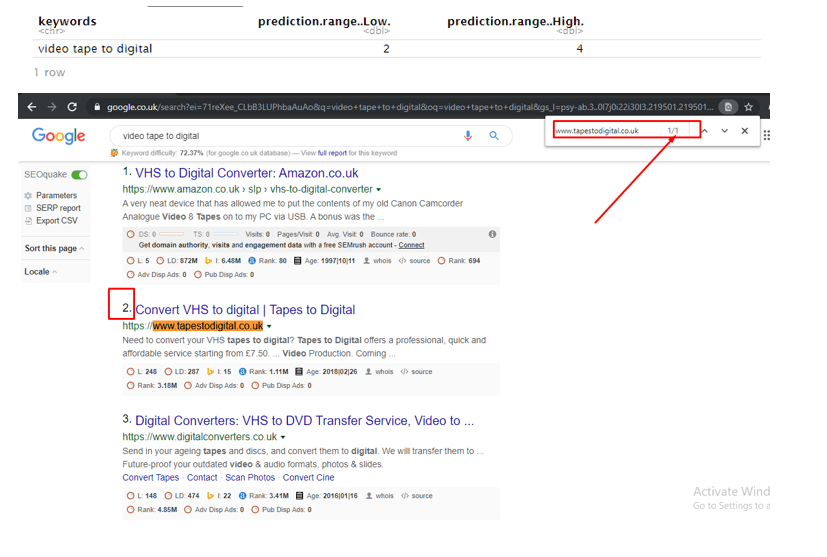Click the info icon in Amazon SEOquake bar
Viewport: 827px width, 557px height.
tap(492, 234)
